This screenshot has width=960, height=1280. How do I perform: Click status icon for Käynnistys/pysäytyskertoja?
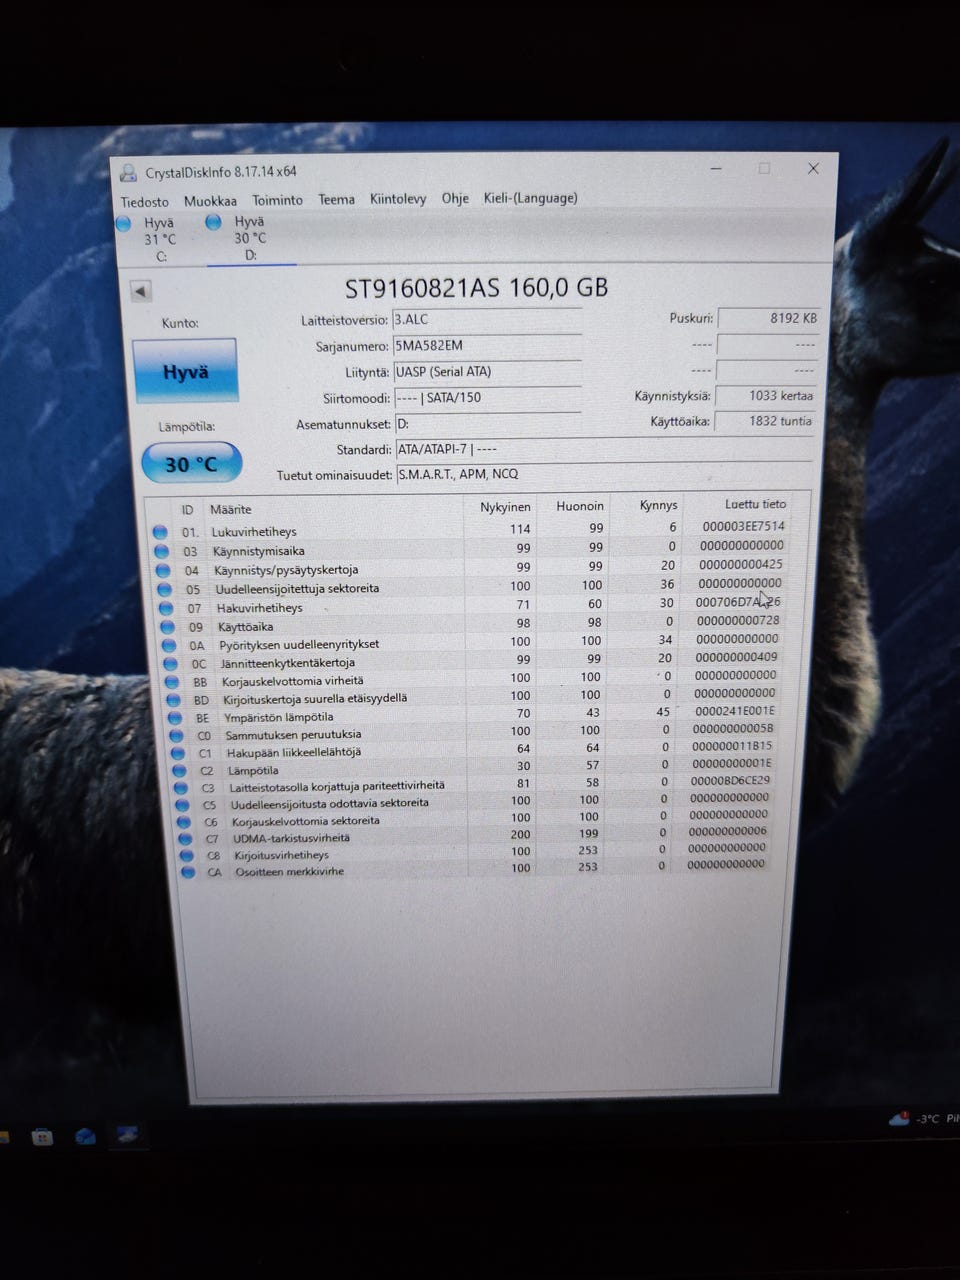click(162, 570)
